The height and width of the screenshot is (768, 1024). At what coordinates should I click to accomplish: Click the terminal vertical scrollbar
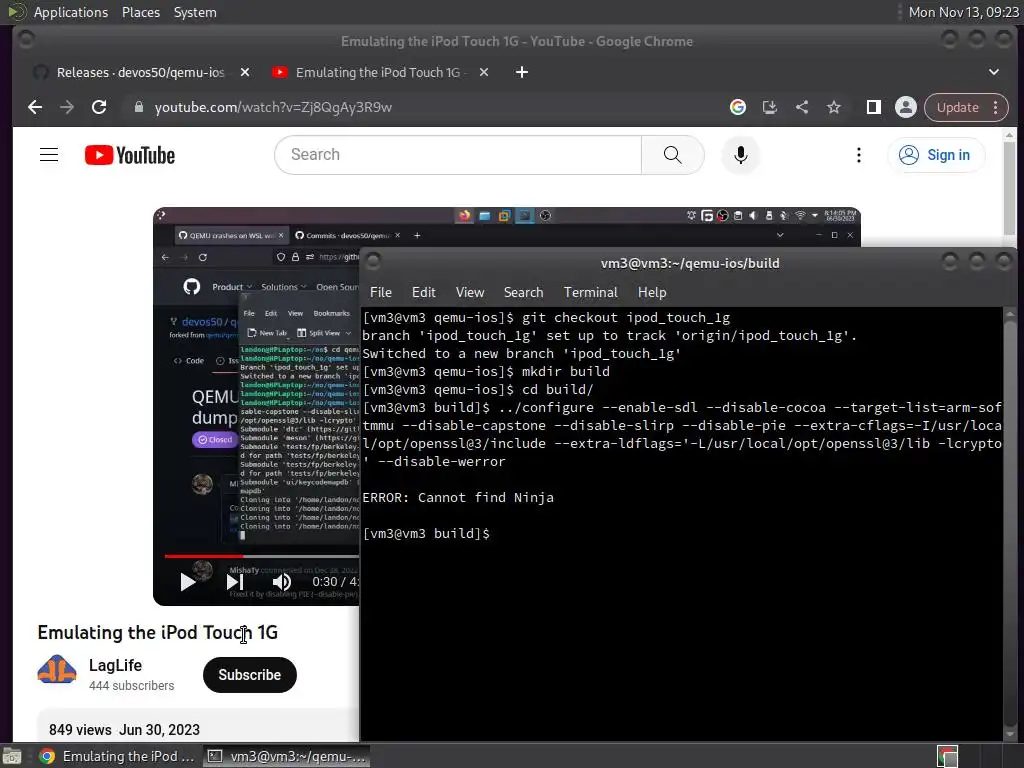tap(1009, 522)
